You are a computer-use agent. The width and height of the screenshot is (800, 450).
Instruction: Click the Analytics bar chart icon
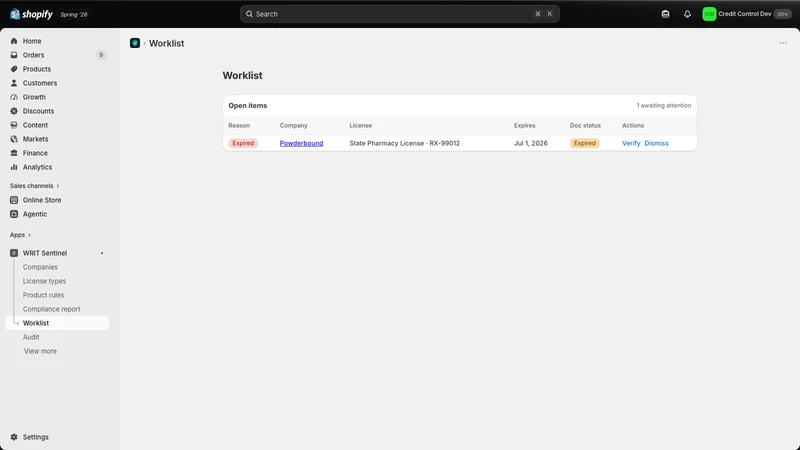coord(14,167)
